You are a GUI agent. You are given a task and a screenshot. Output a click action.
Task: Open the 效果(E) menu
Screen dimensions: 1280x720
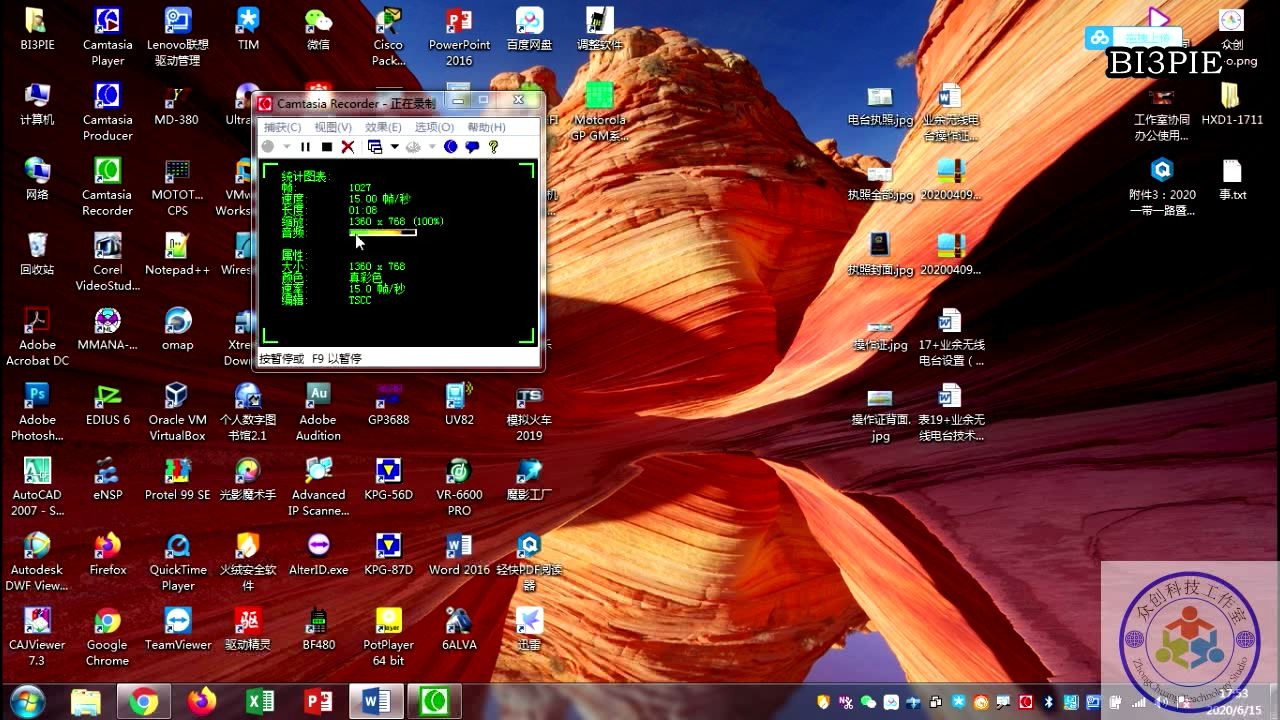(383, 127)
